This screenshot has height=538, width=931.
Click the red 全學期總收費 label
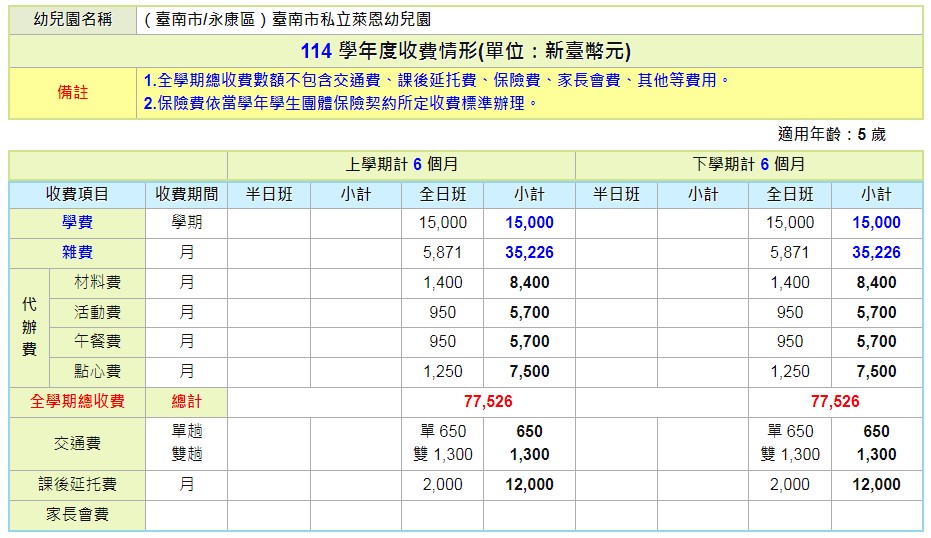pyautogui.click(x=77, y=402)
